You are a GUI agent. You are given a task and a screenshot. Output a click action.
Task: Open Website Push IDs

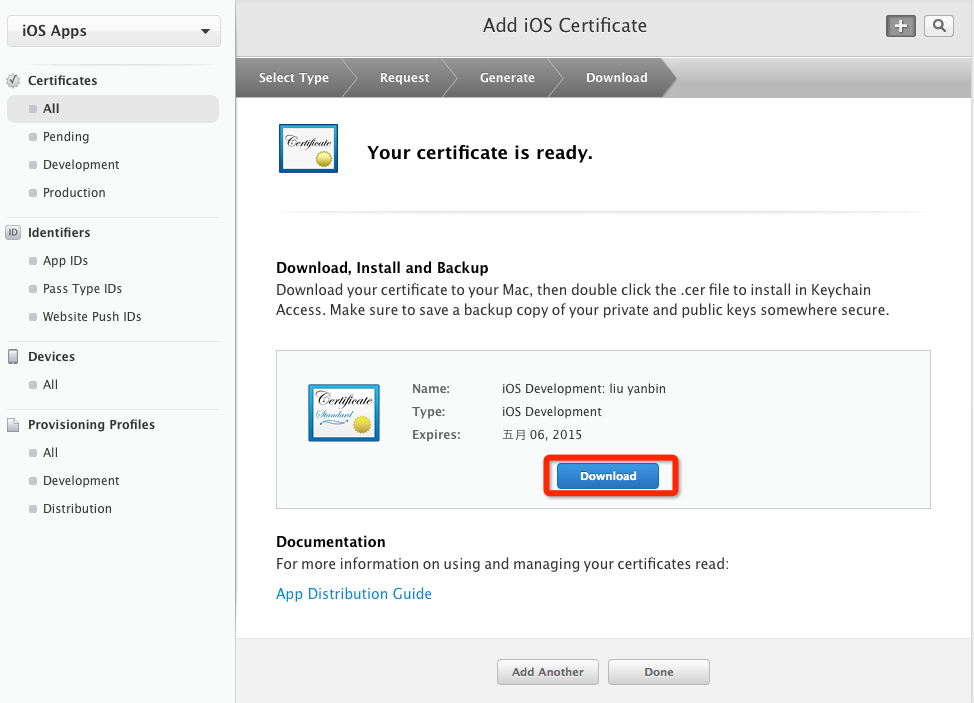pos(92,316)
